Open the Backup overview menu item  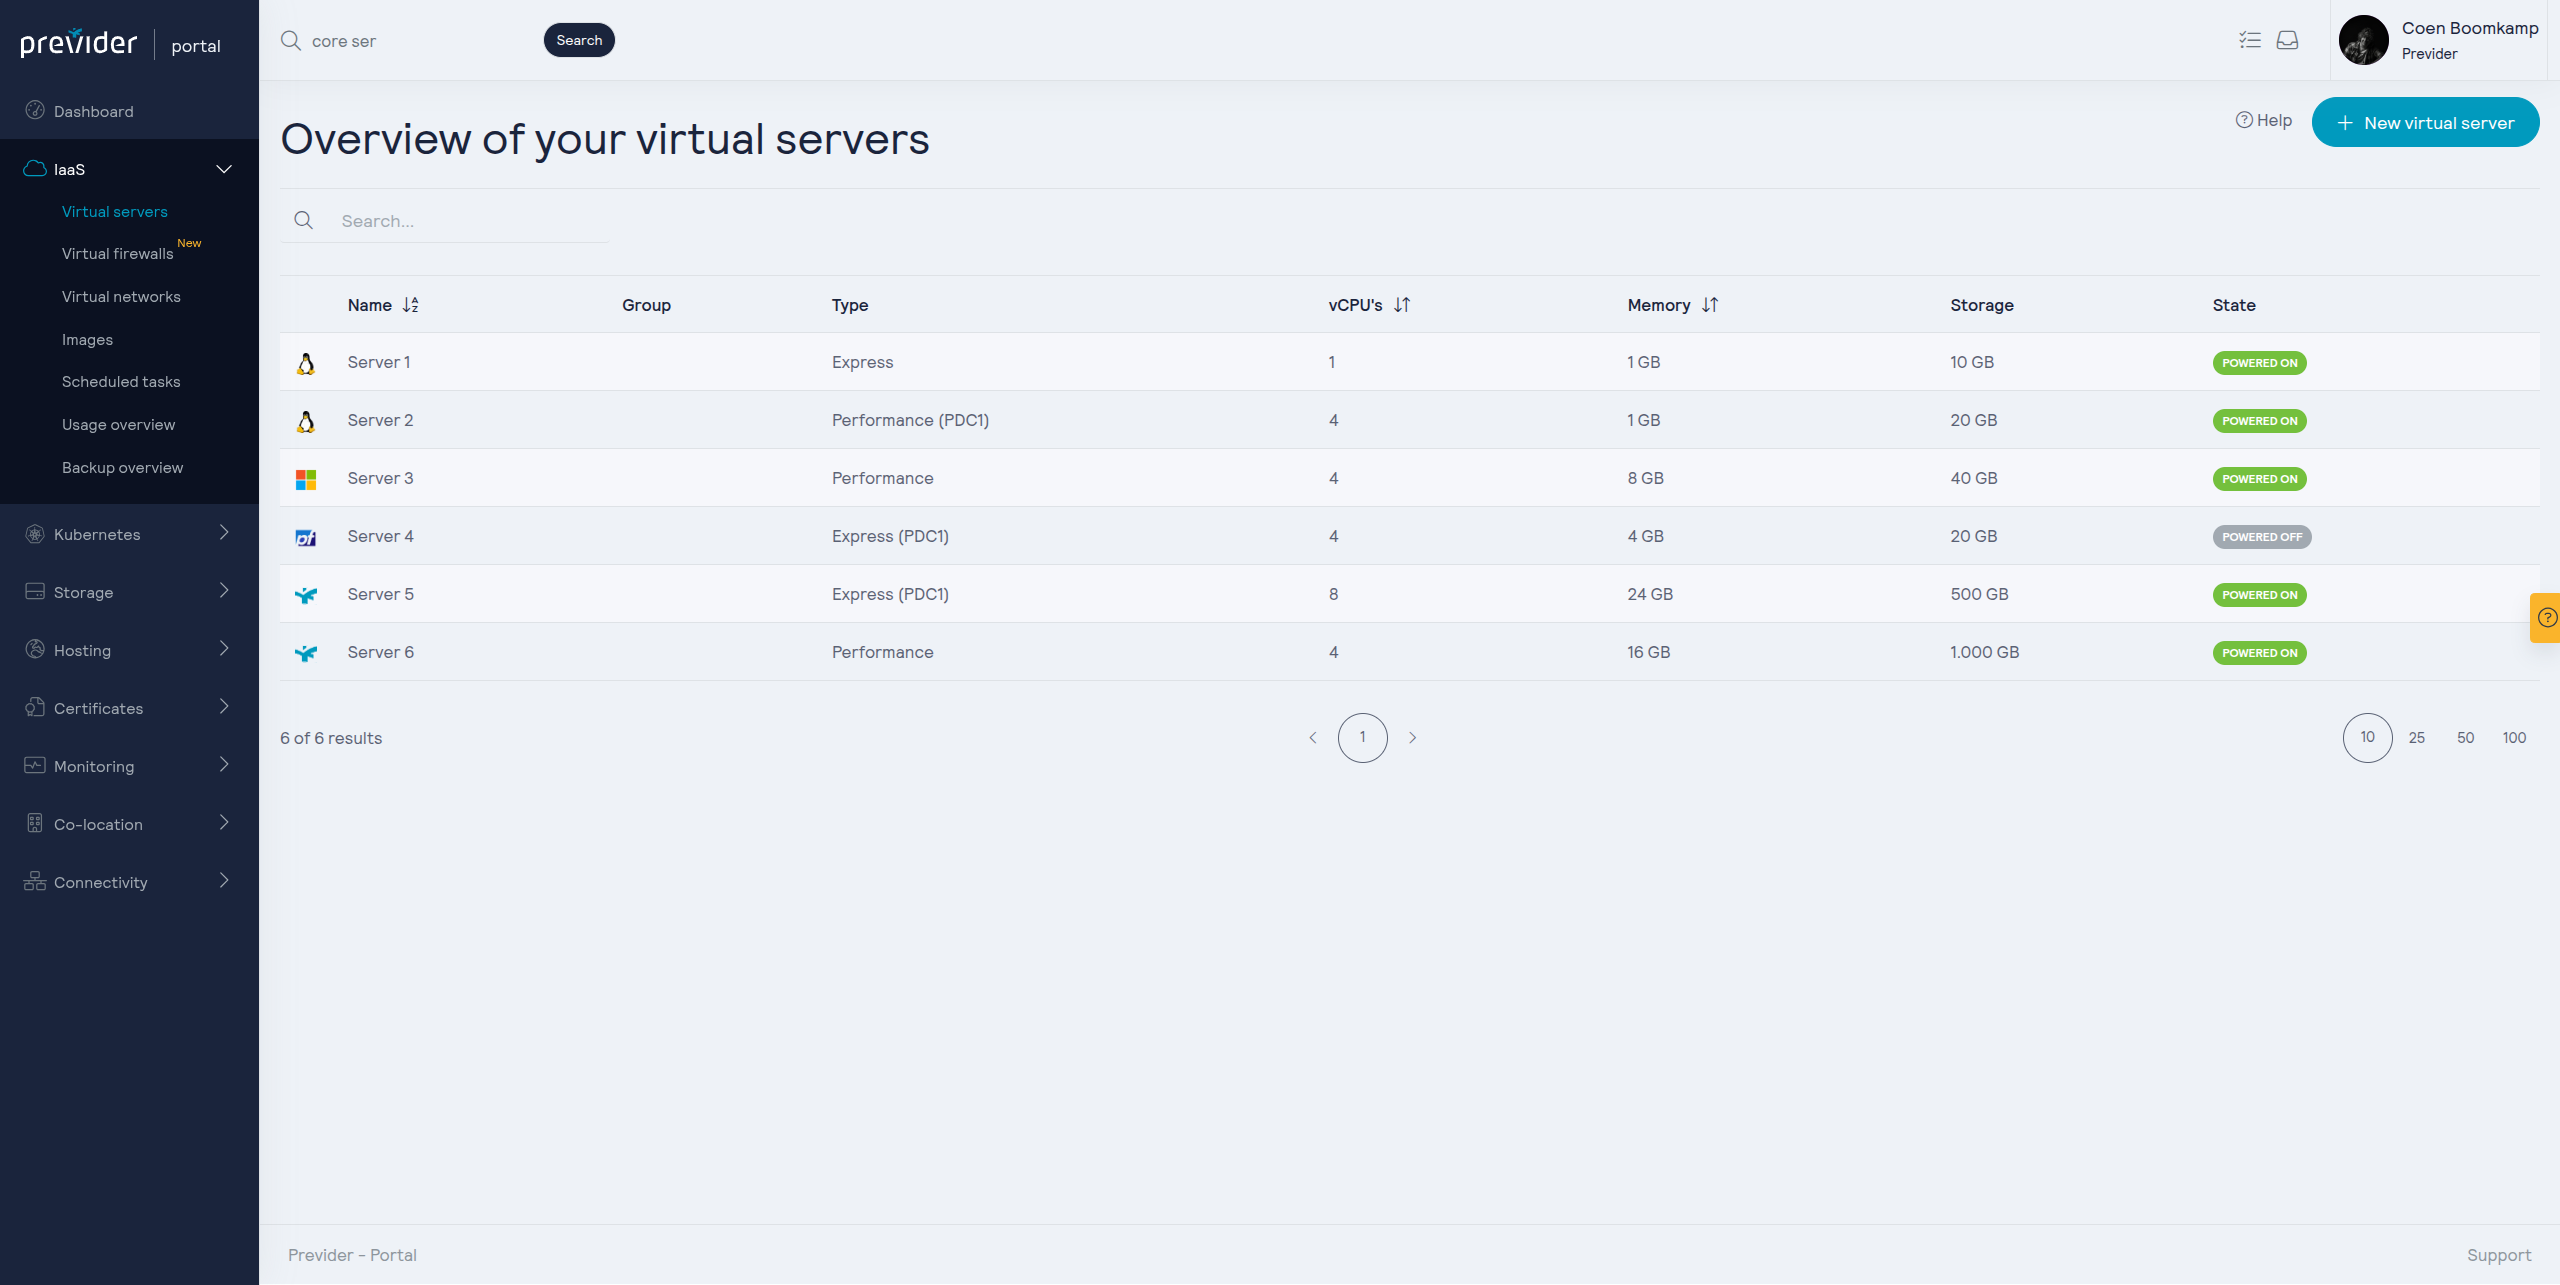(x=122, y=468)
